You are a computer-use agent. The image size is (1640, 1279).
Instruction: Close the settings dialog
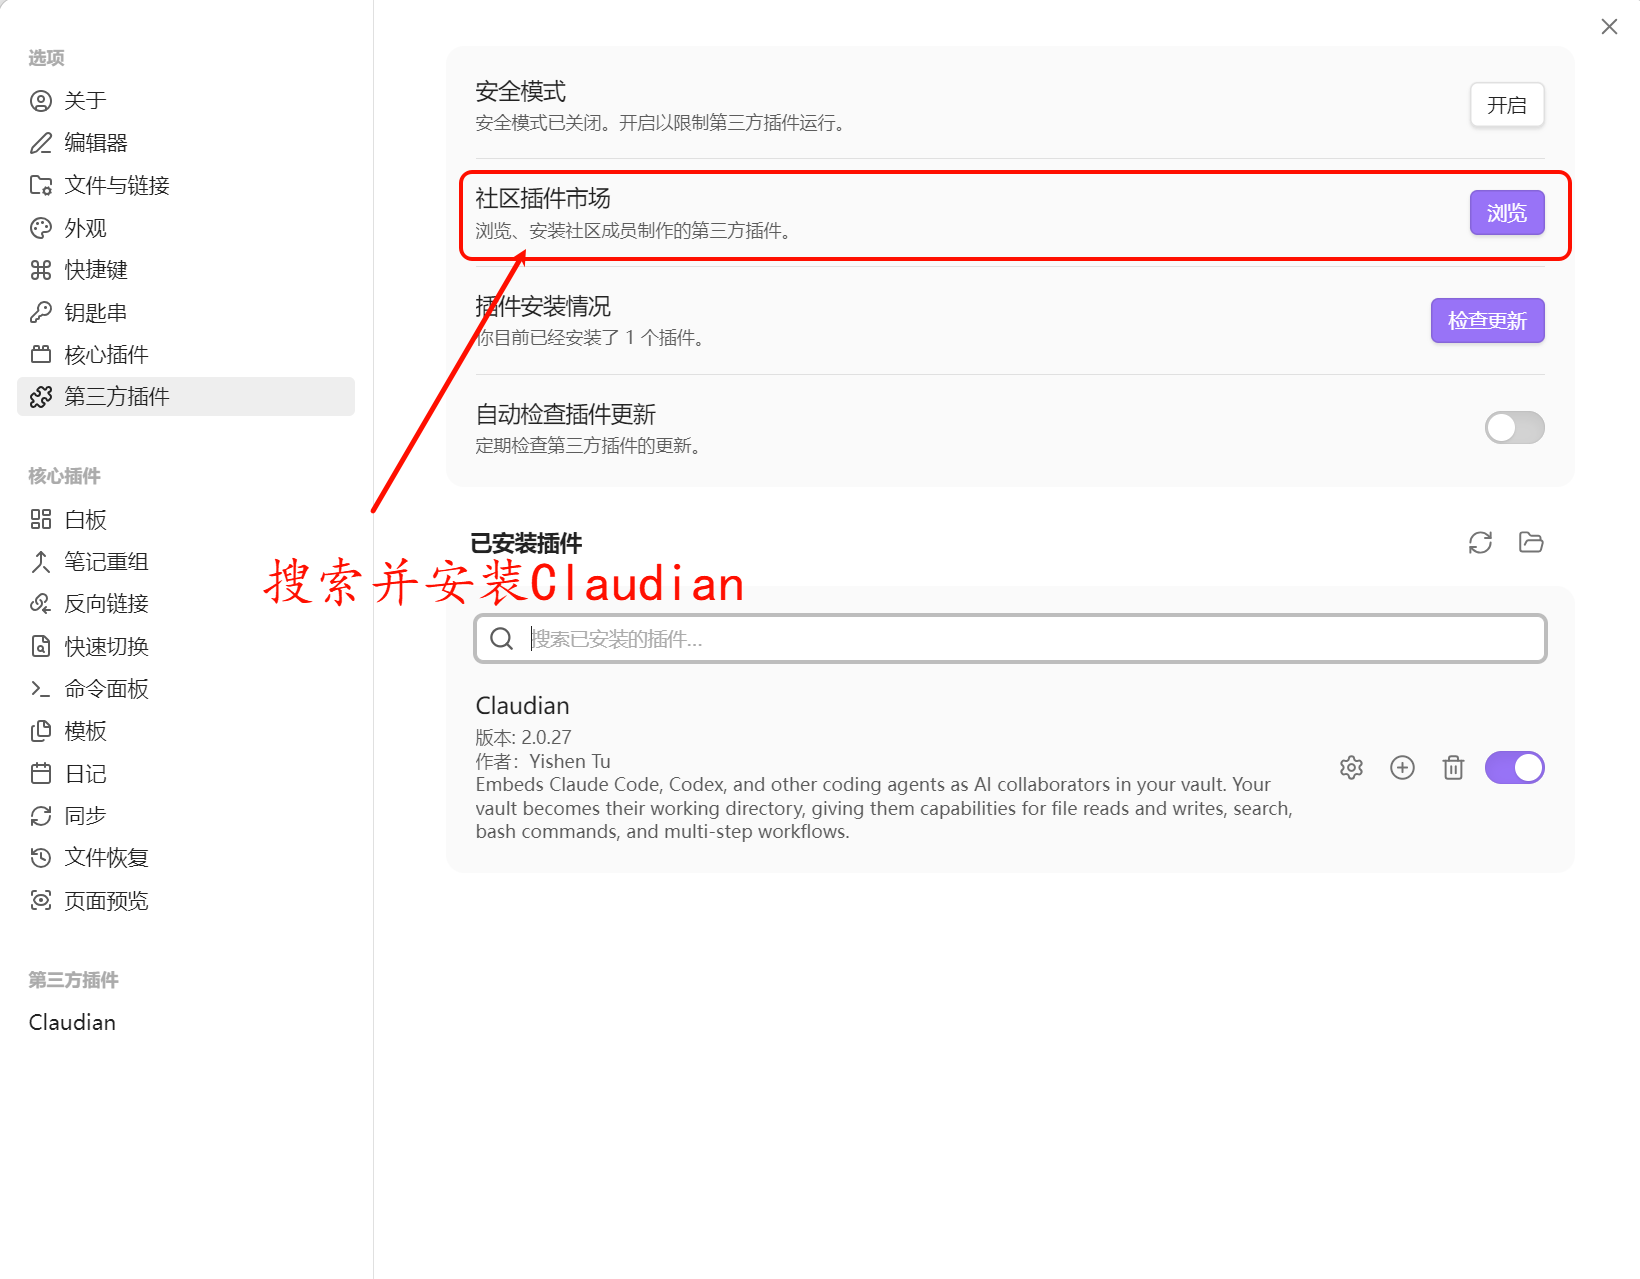tap(1609, 27)
